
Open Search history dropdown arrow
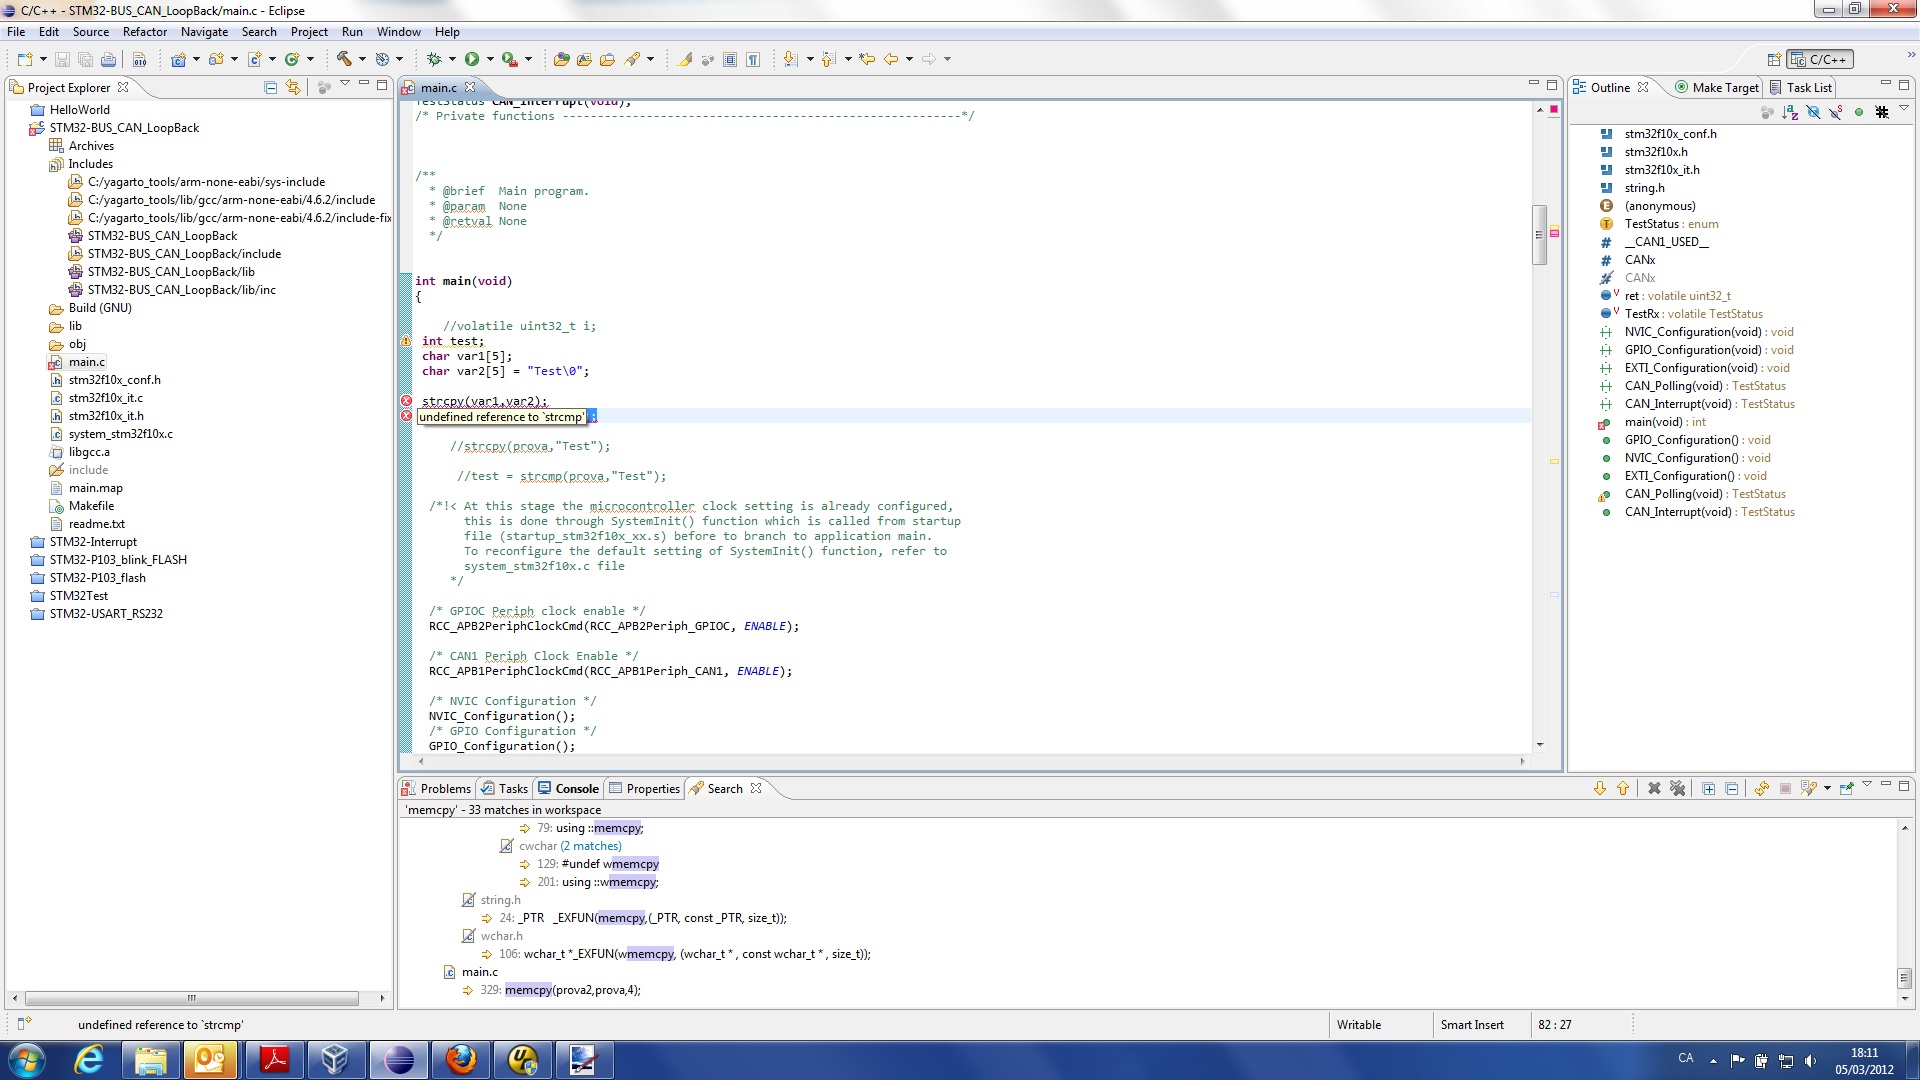1827,788
